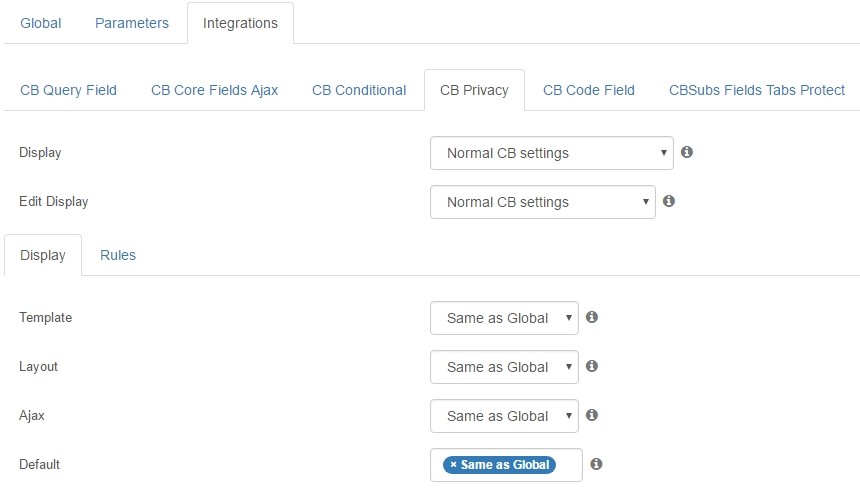The height and width of the screenshot is (498, 860).
Task: Go to the CB Code Field tab
Action: pos(589,90)
